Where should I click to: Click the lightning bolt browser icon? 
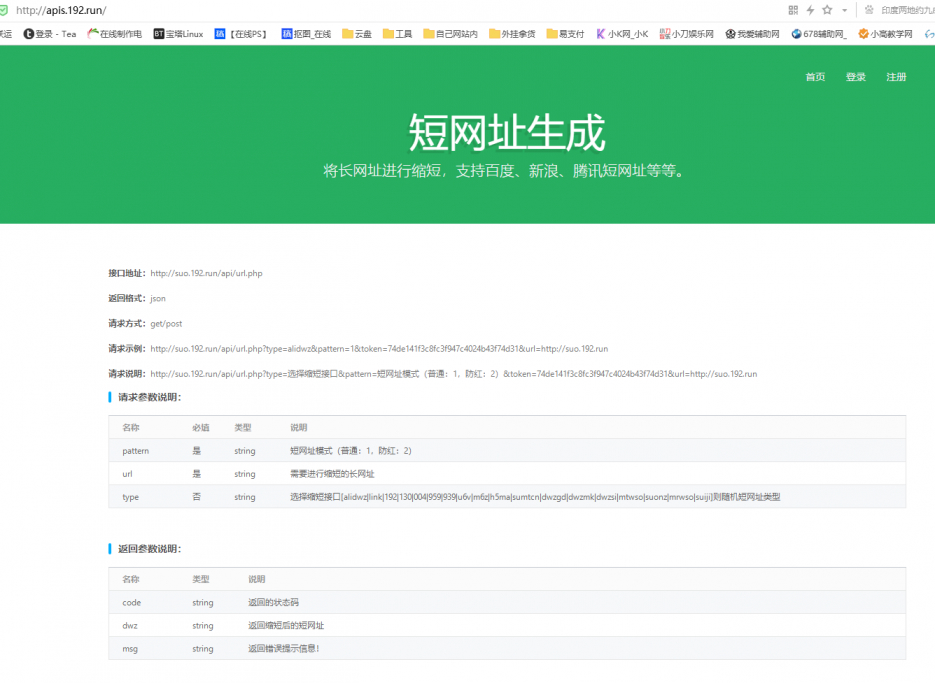[x=811, y=10]
